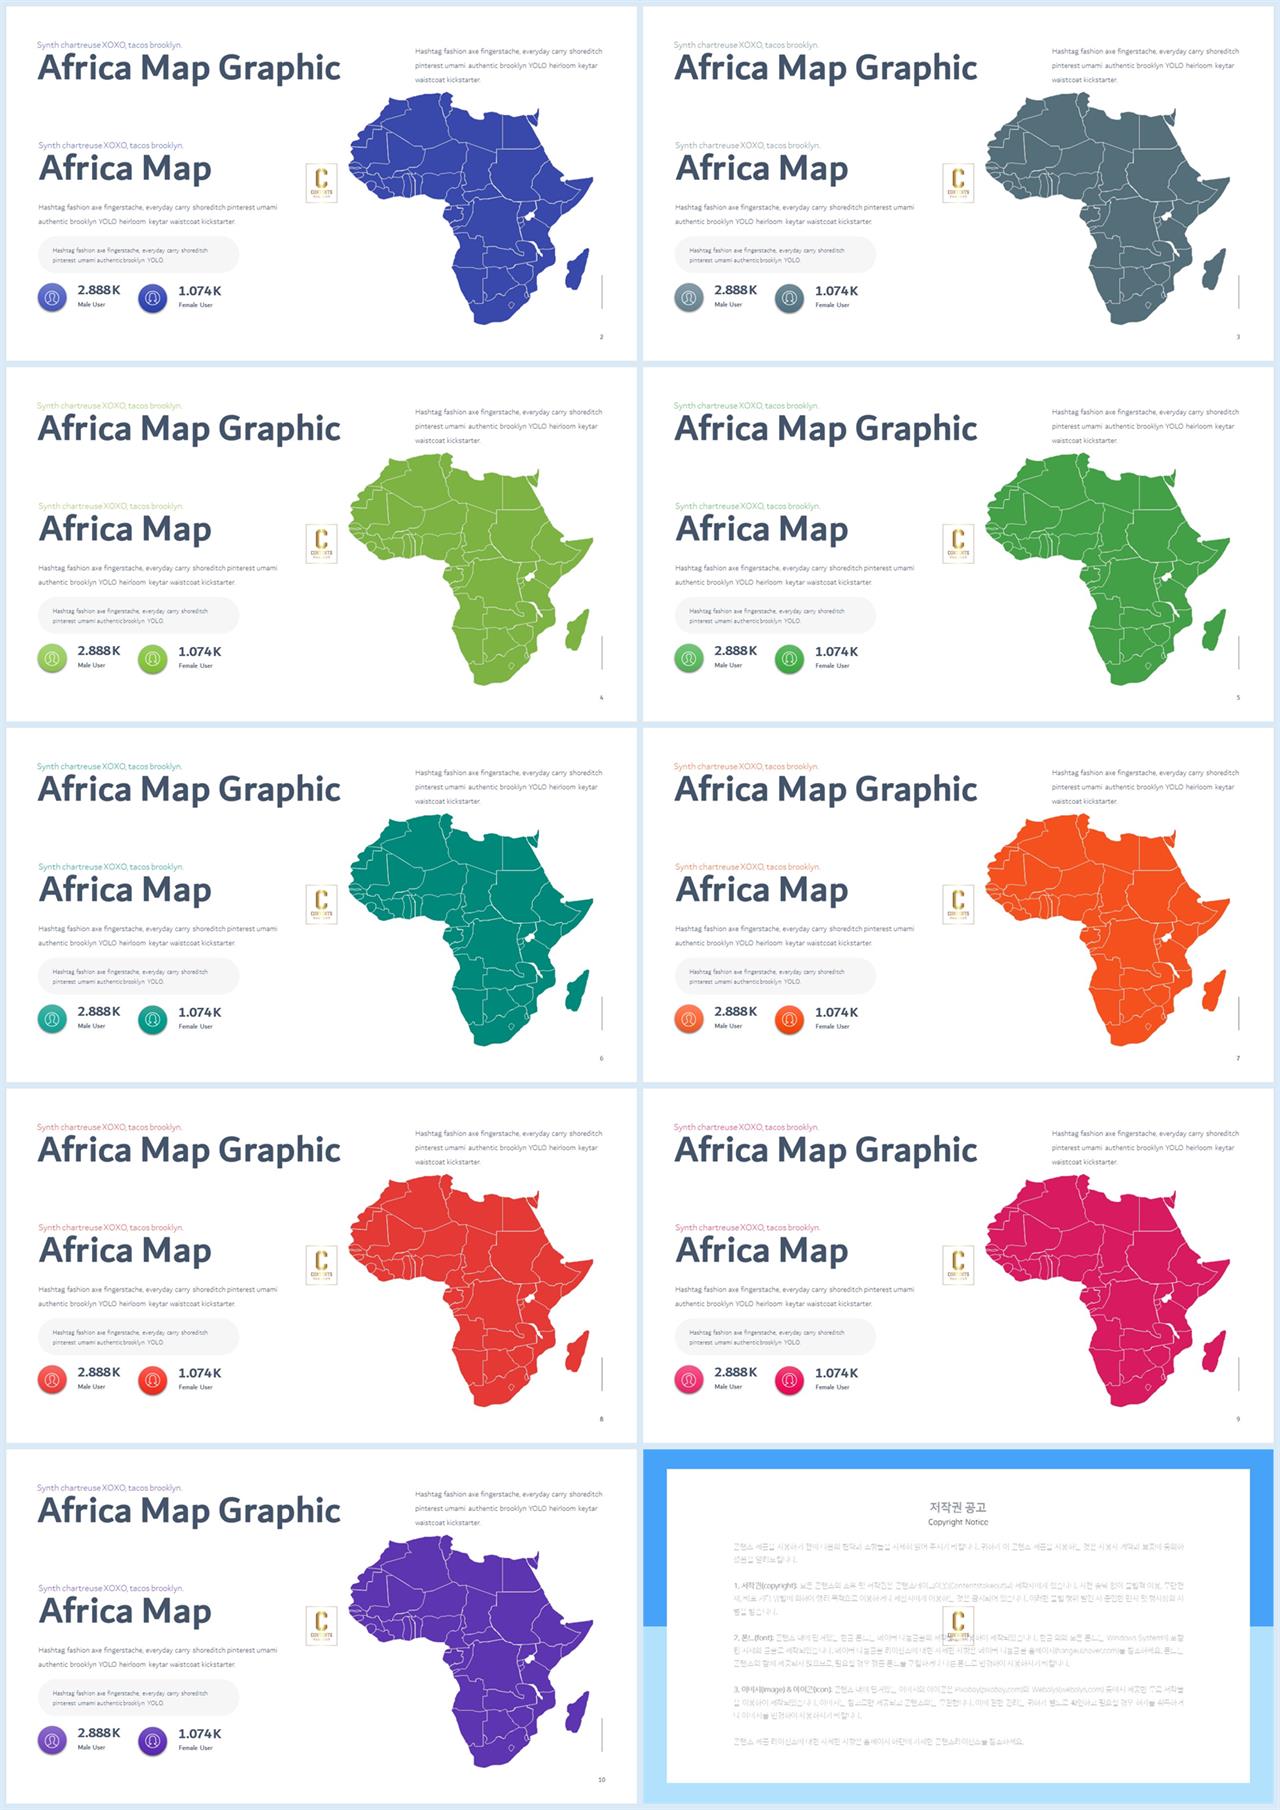Click the teal Male User icon
The height and width of the screenshot is (1810, 1280).
(52, 1019)
